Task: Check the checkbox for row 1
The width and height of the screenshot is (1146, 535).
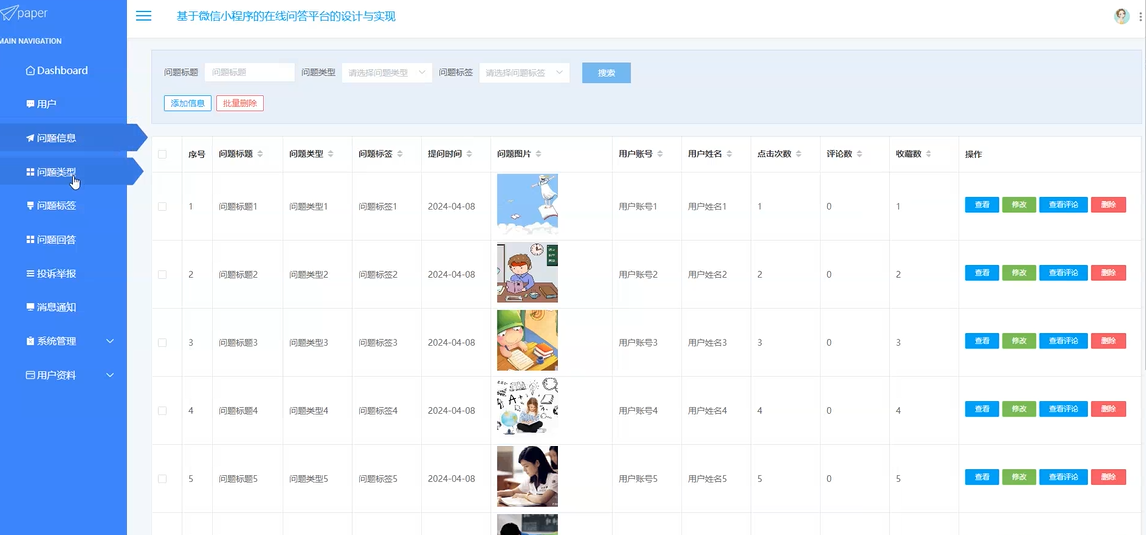Action: point(162,206)
